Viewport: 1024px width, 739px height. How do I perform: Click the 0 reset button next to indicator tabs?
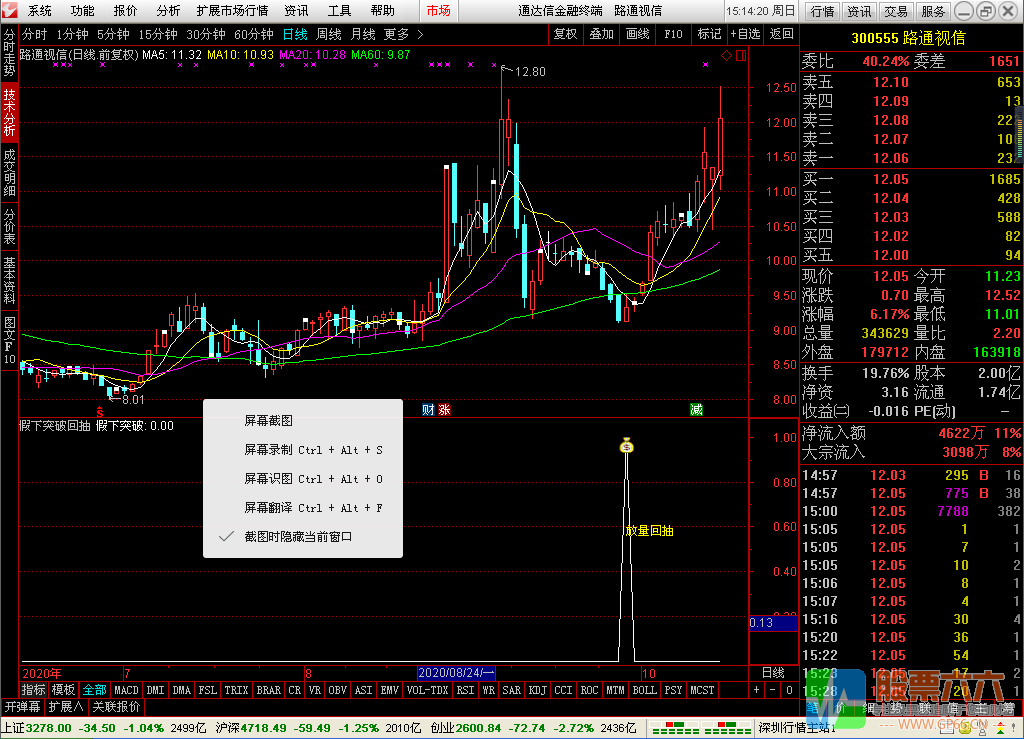[789, 689]
